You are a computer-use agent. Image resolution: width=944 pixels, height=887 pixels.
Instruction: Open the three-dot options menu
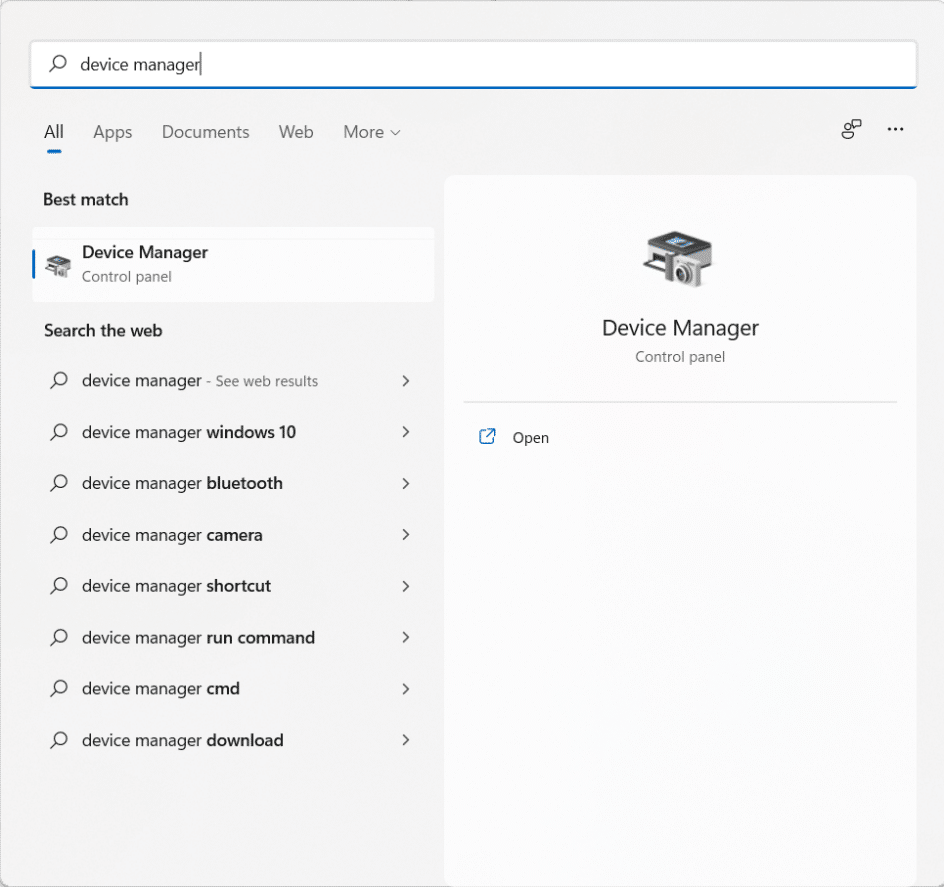click(x=895, y=130)
